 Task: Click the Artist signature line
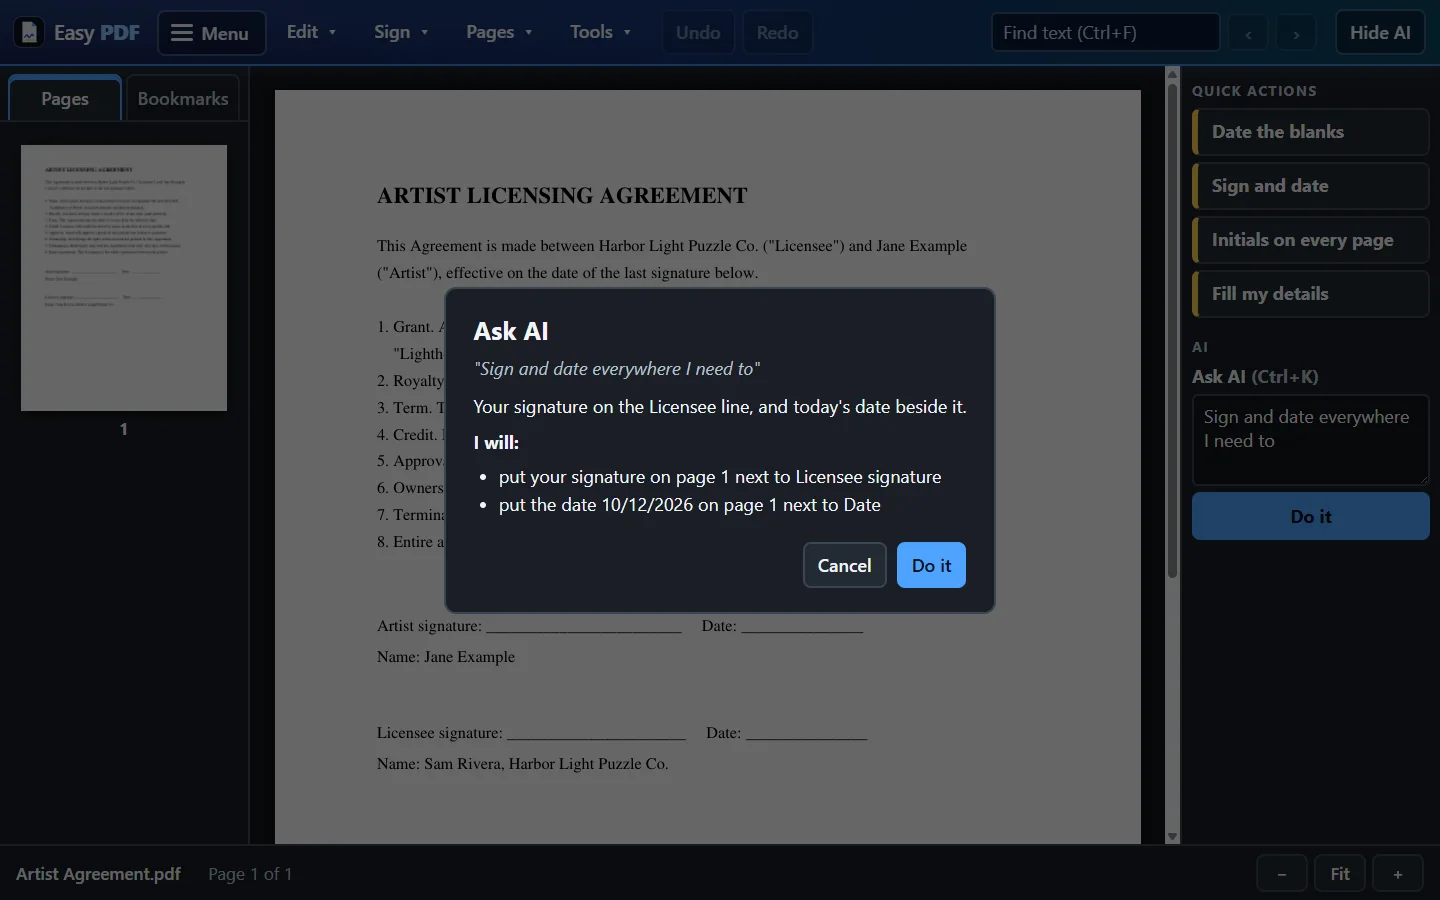pos(584,626)
